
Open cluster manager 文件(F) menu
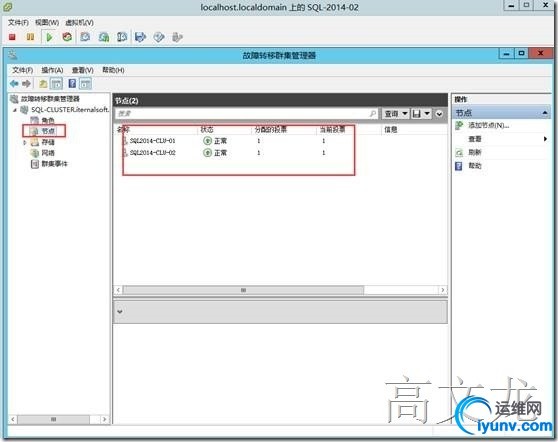click(x=22, y=70)
